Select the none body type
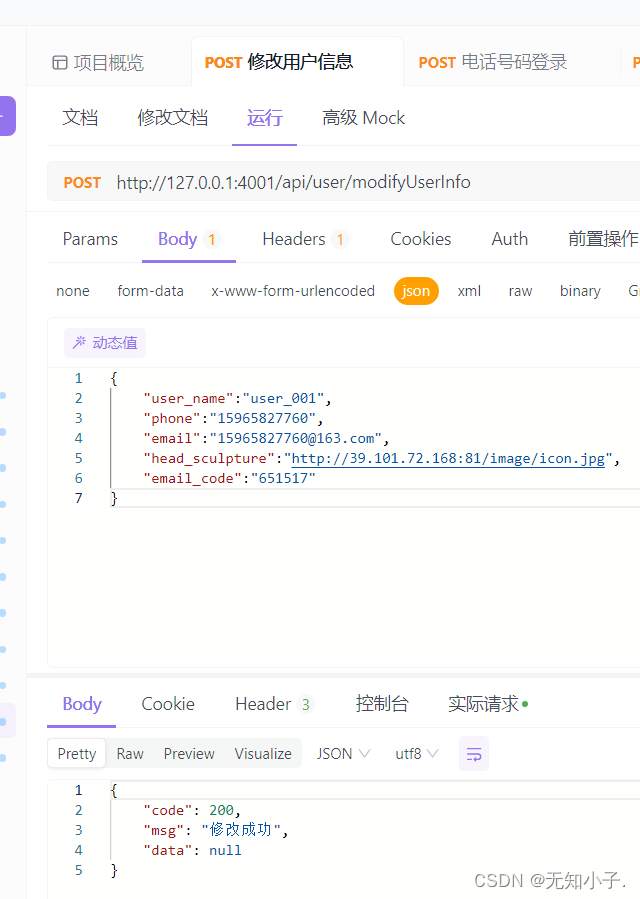Screen dimensions: 640x899 point(73,291)
